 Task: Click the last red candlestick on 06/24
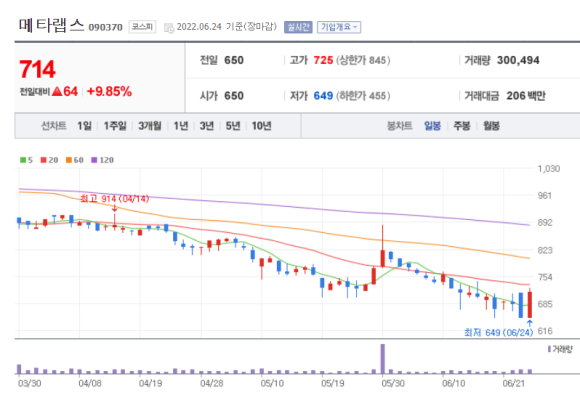coord(530,304)
